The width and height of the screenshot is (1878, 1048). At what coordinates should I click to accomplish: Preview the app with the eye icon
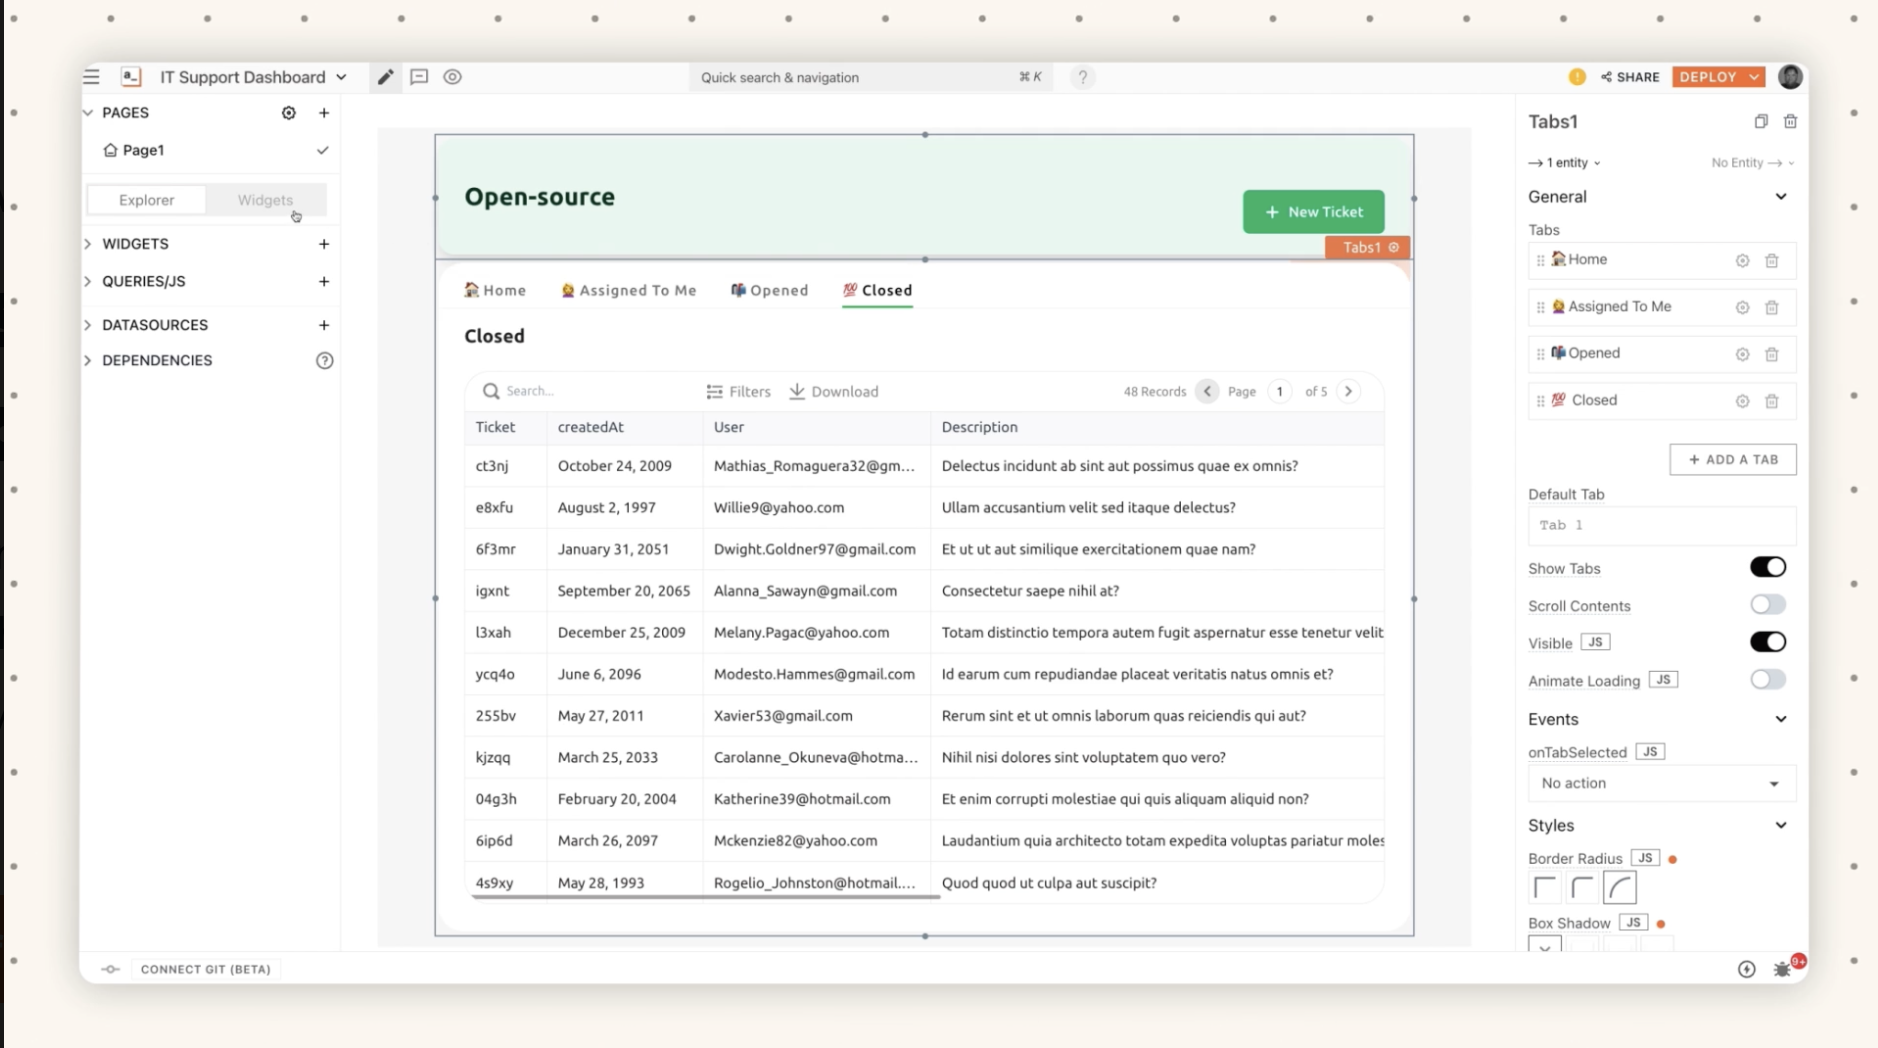coord(452,76)
